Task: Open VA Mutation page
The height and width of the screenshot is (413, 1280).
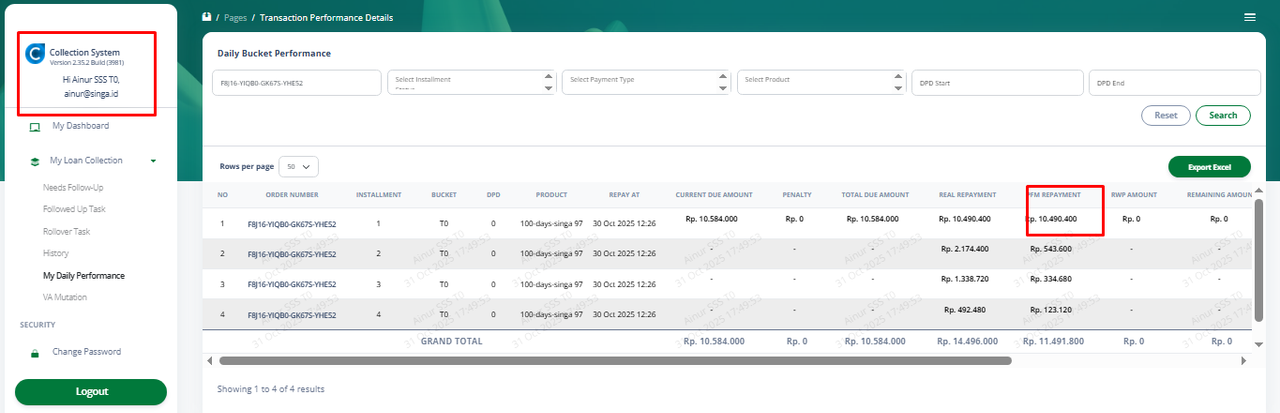Action: (x=65, y=297)
